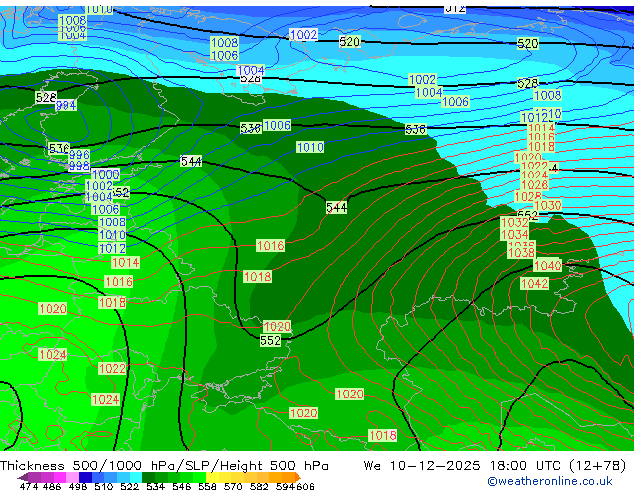This screenshot has width=634, height=490.
Task: Pick the bright magenta legend swatch
Action: (x=60, y=477)
